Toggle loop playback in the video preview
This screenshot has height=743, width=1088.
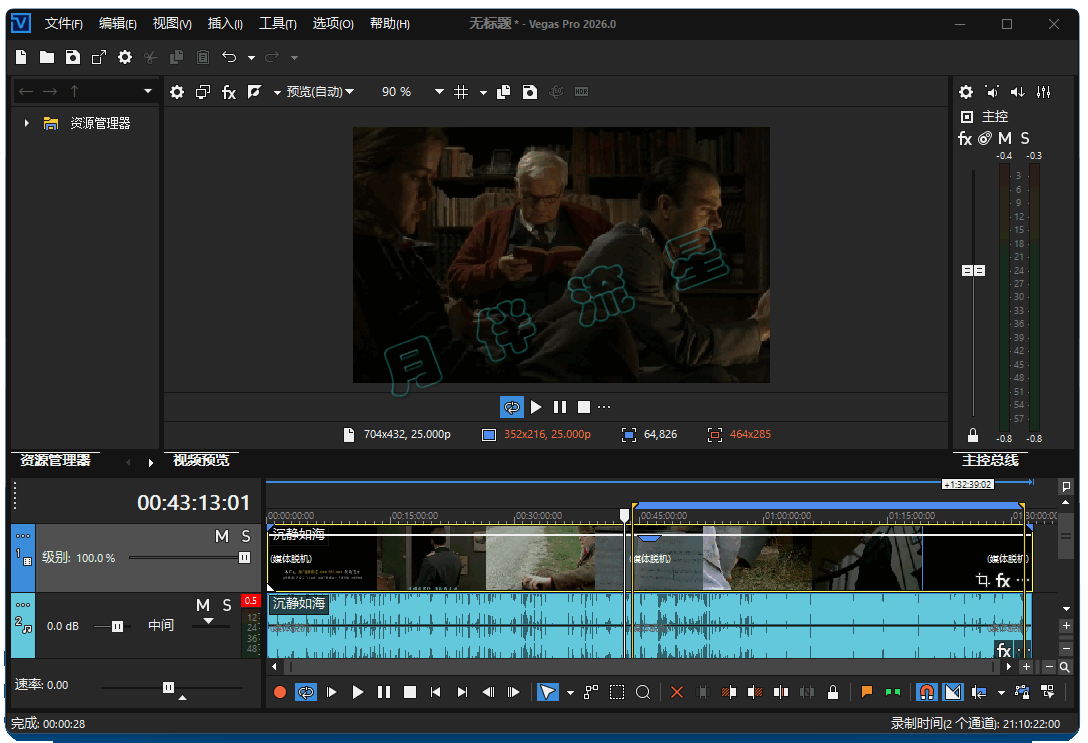pyautogui.click(x=511, y=407)
